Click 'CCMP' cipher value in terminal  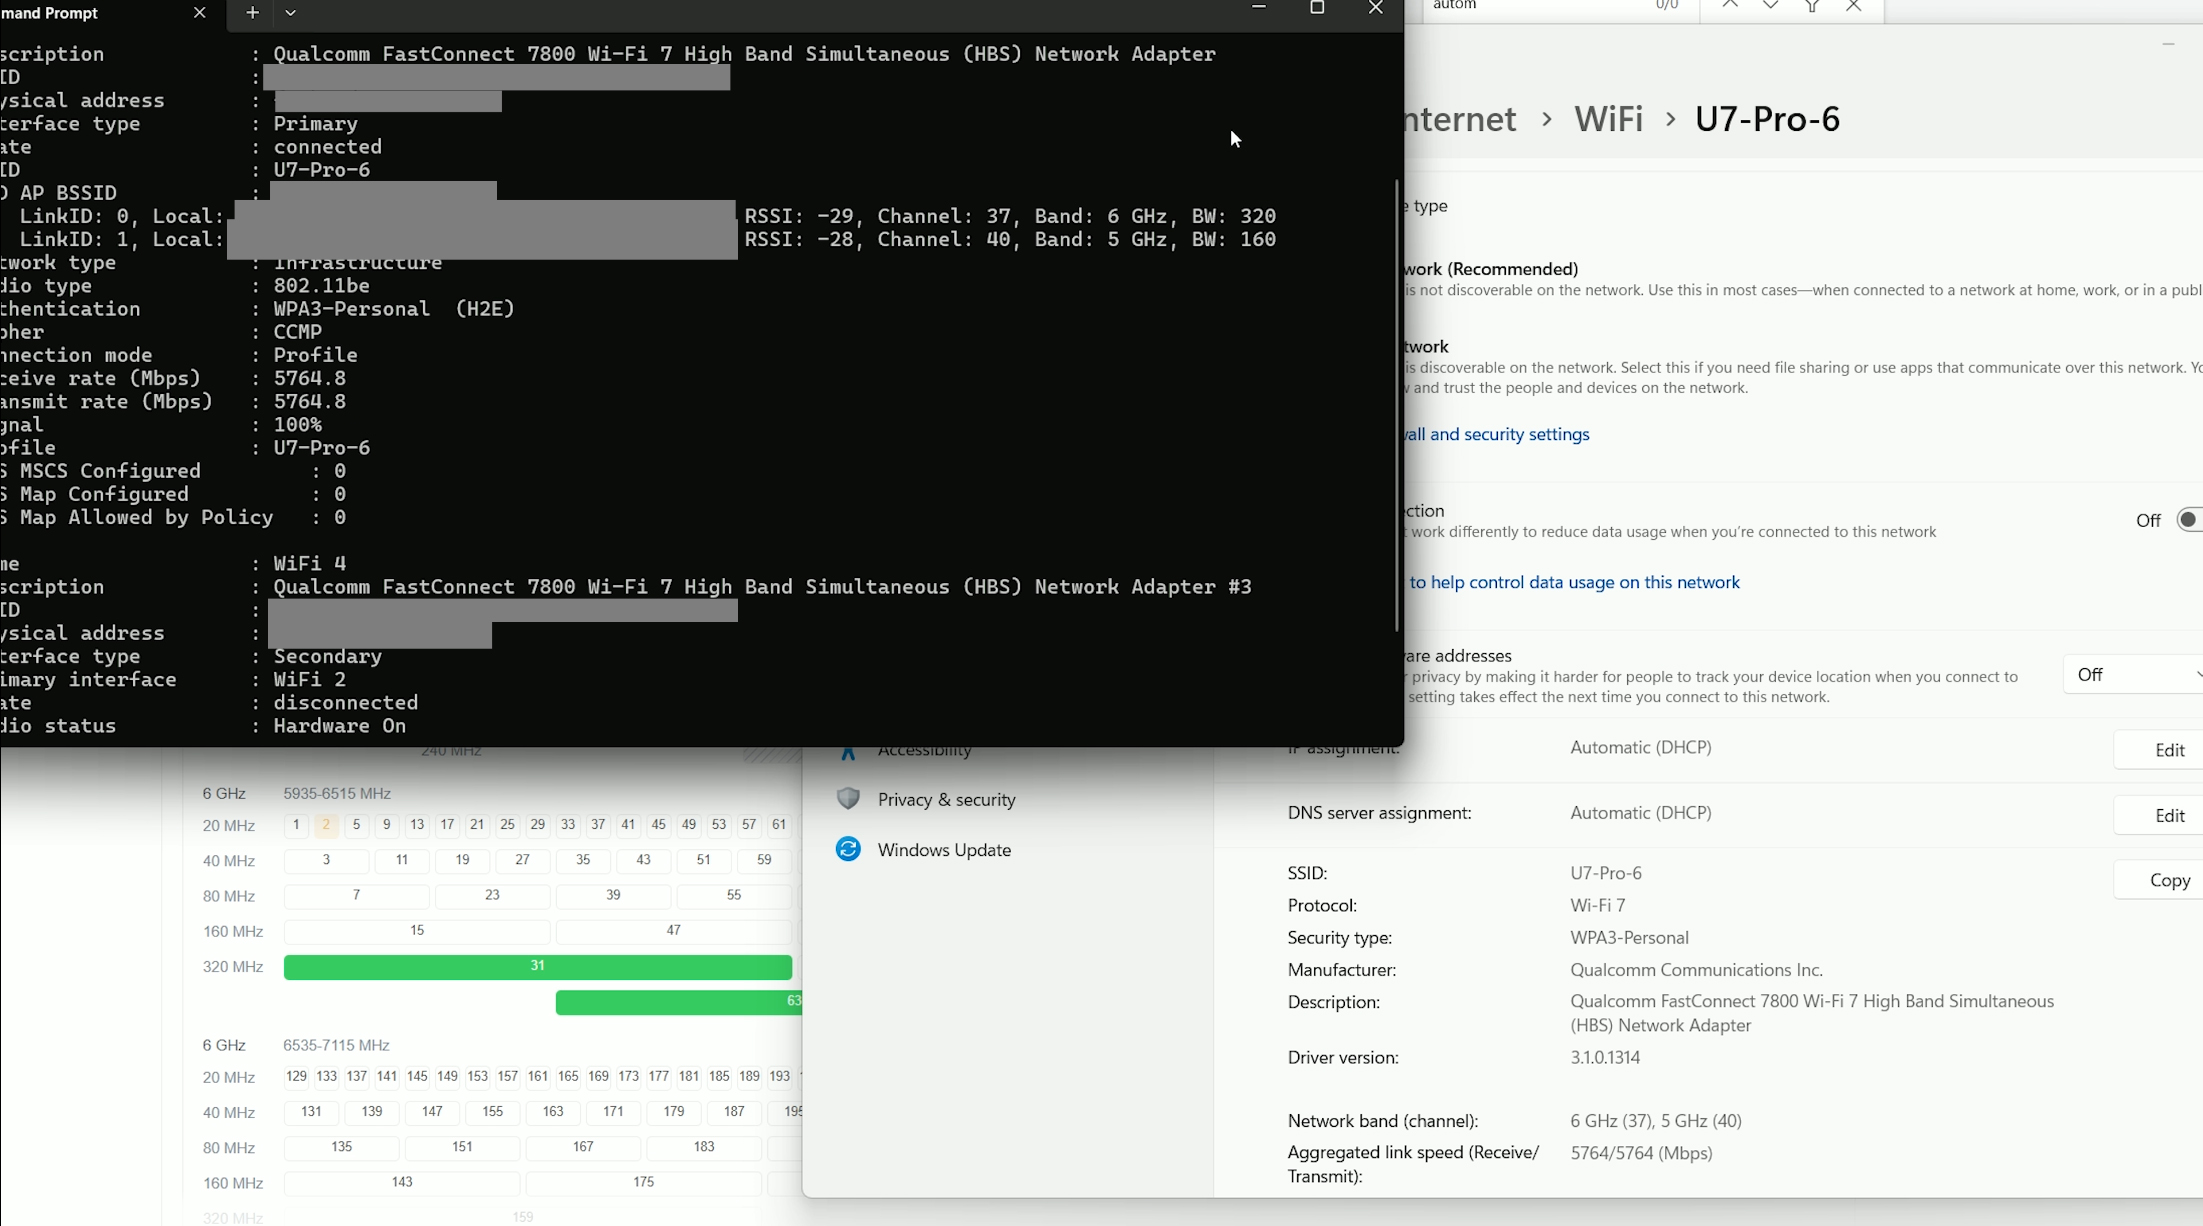point(298,332)
